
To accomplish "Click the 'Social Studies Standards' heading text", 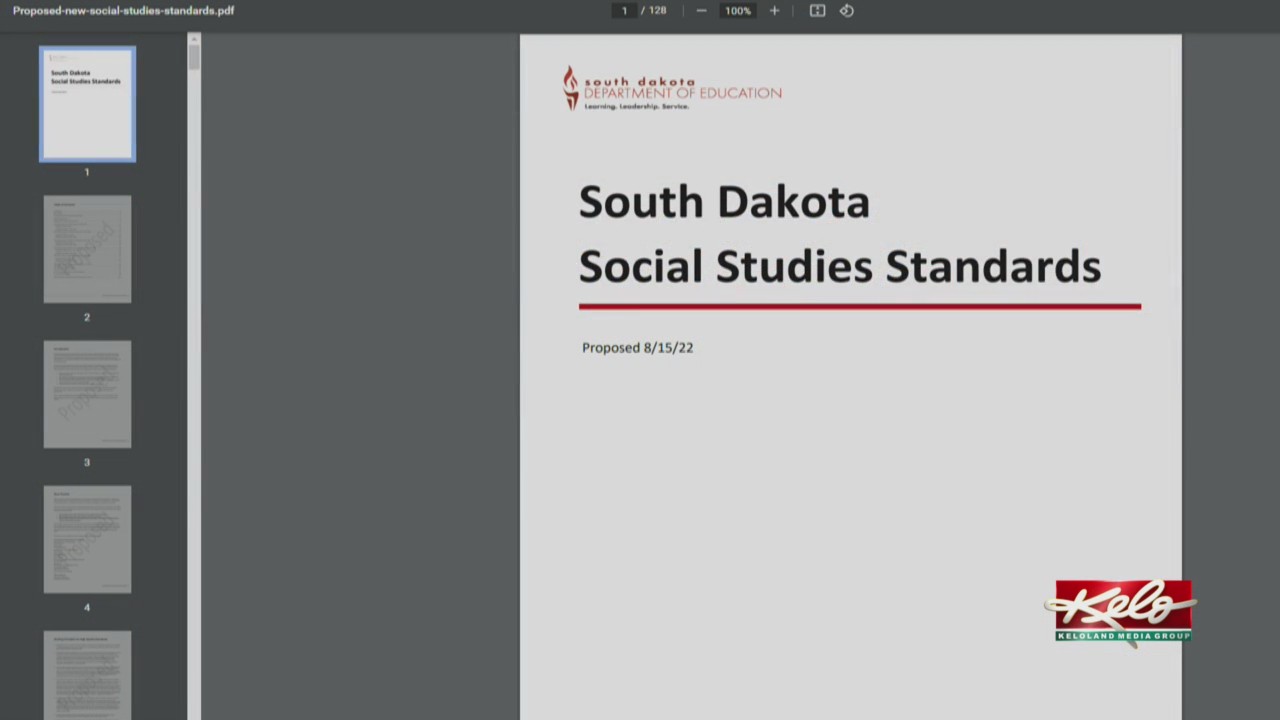I will [839, 265].
